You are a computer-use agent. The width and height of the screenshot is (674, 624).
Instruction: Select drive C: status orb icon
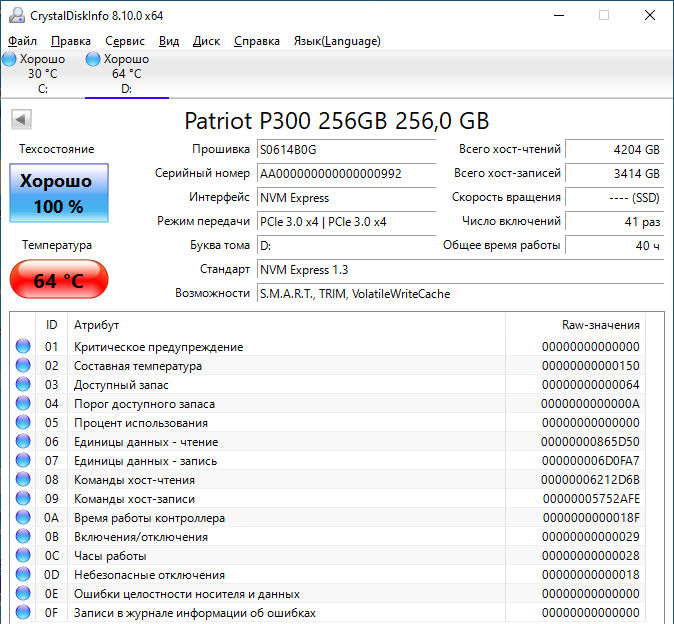(9, 60)
